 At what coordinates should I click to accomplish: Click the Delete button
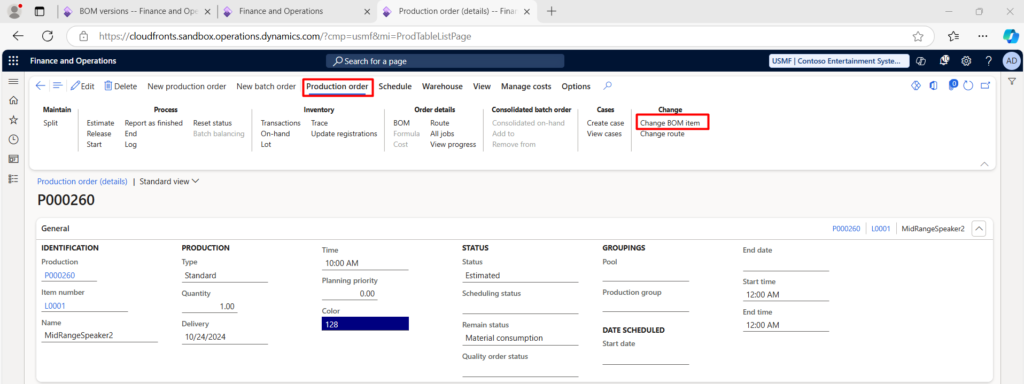tap(120, 86)
